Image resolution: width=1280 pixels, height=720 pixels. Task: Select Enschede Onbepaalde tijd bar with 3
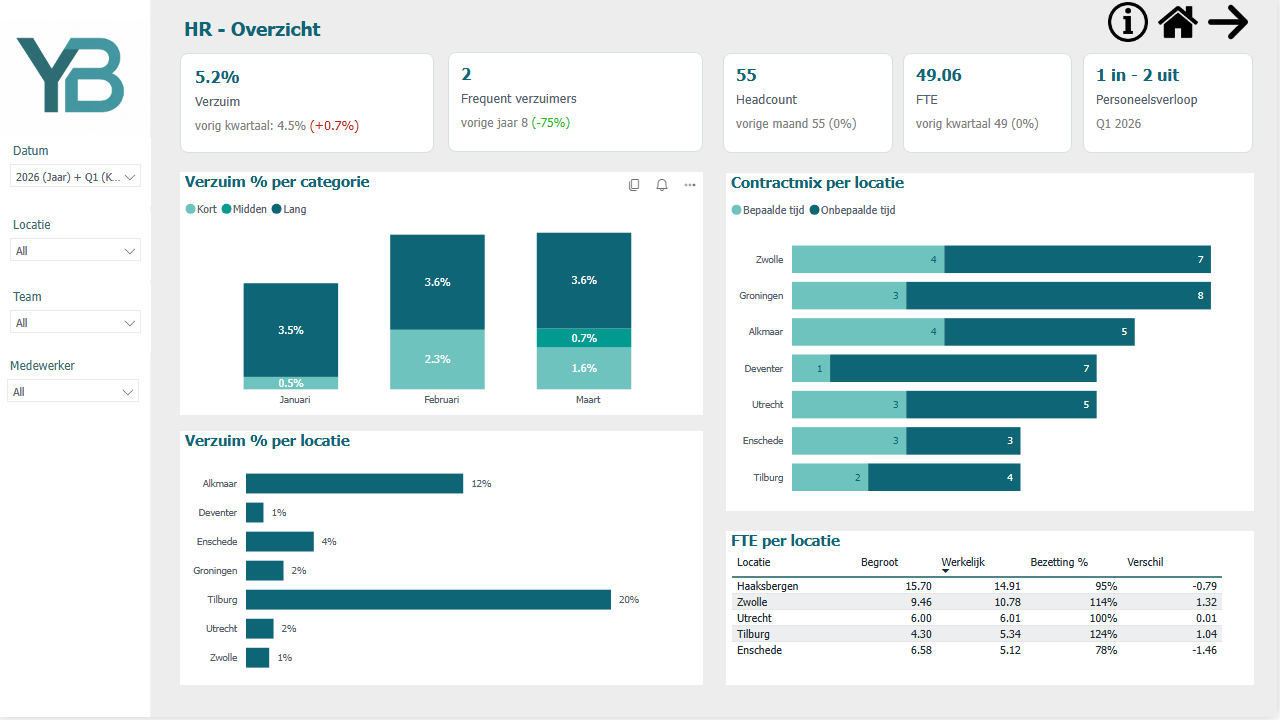(x=964, y=440)
